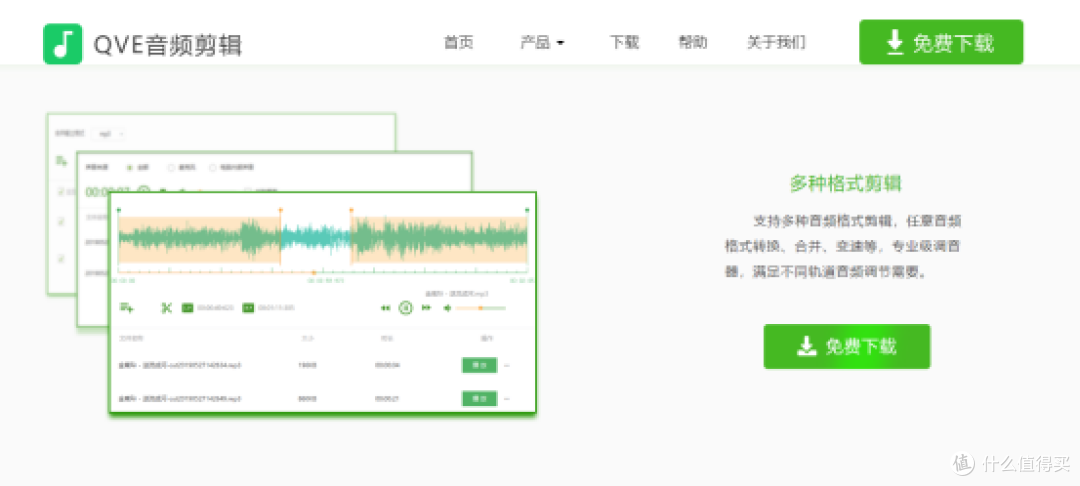
Task: Click the 免费下载 button below the description
Action: click(847, 346)
